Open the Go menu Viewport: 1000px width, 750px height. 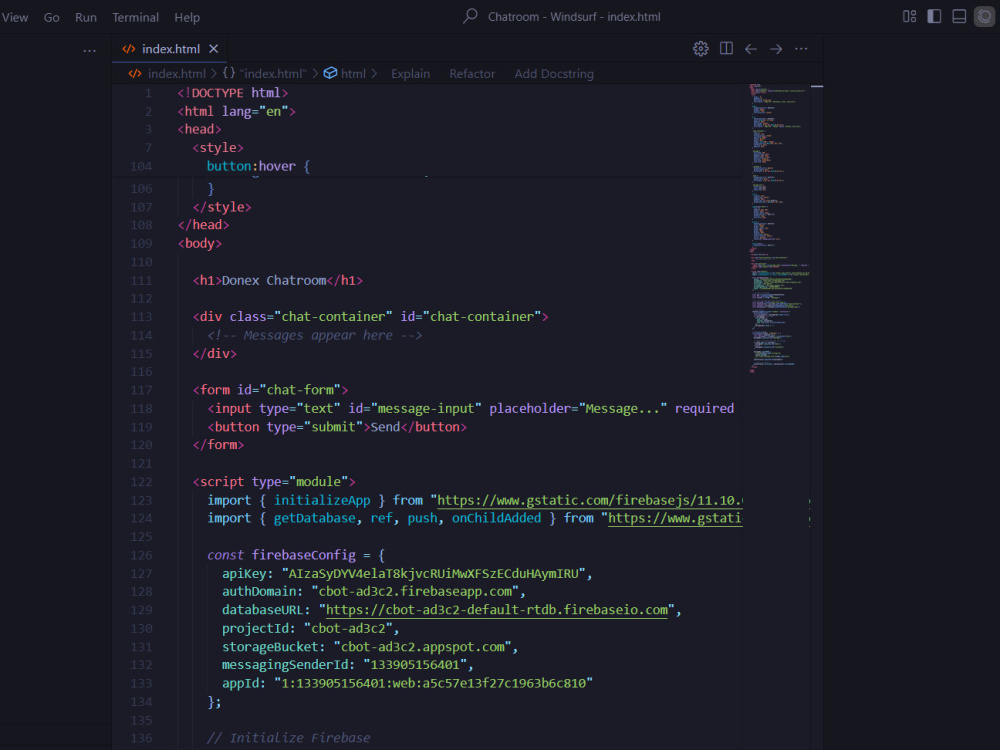52,17
